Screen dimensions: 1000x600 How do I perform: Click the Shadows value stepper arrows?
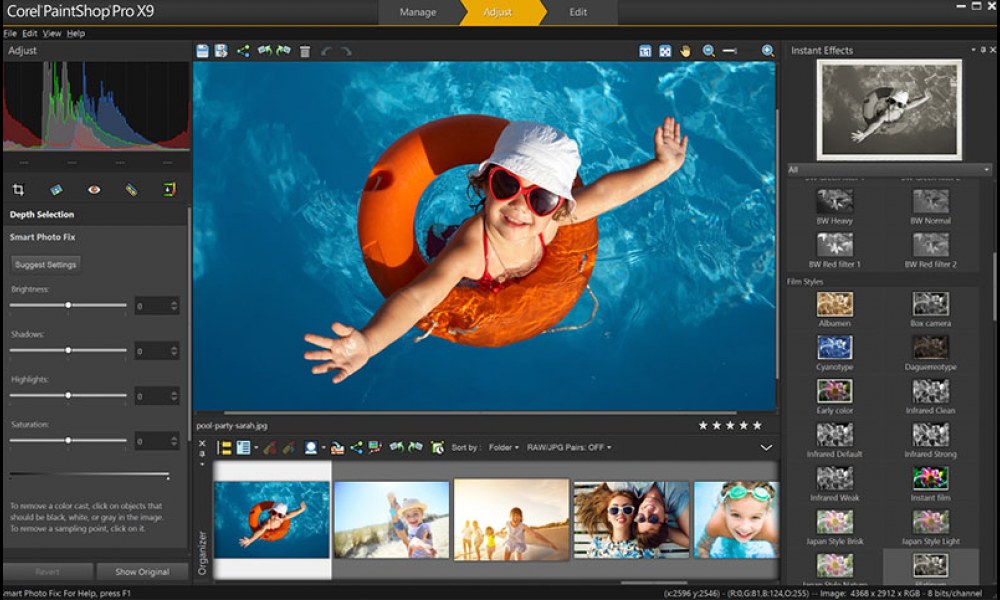tap(174, 351)
